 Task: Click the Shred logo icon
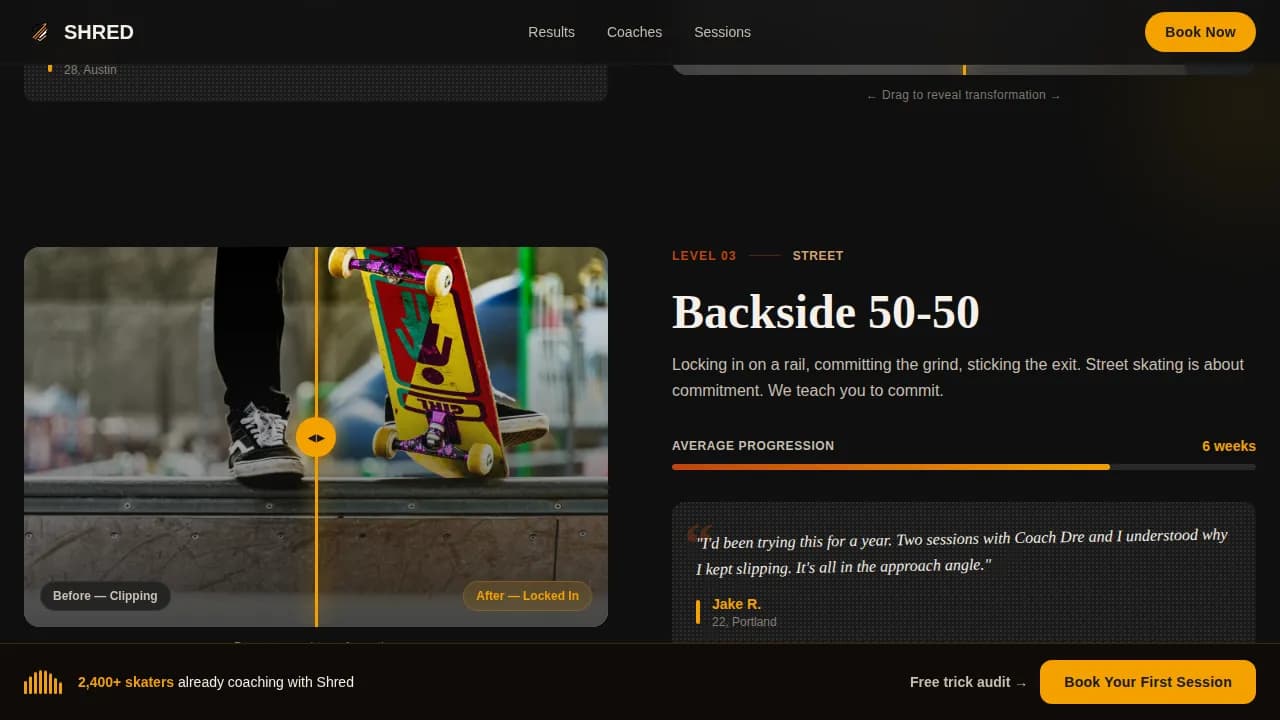point(40,32)
